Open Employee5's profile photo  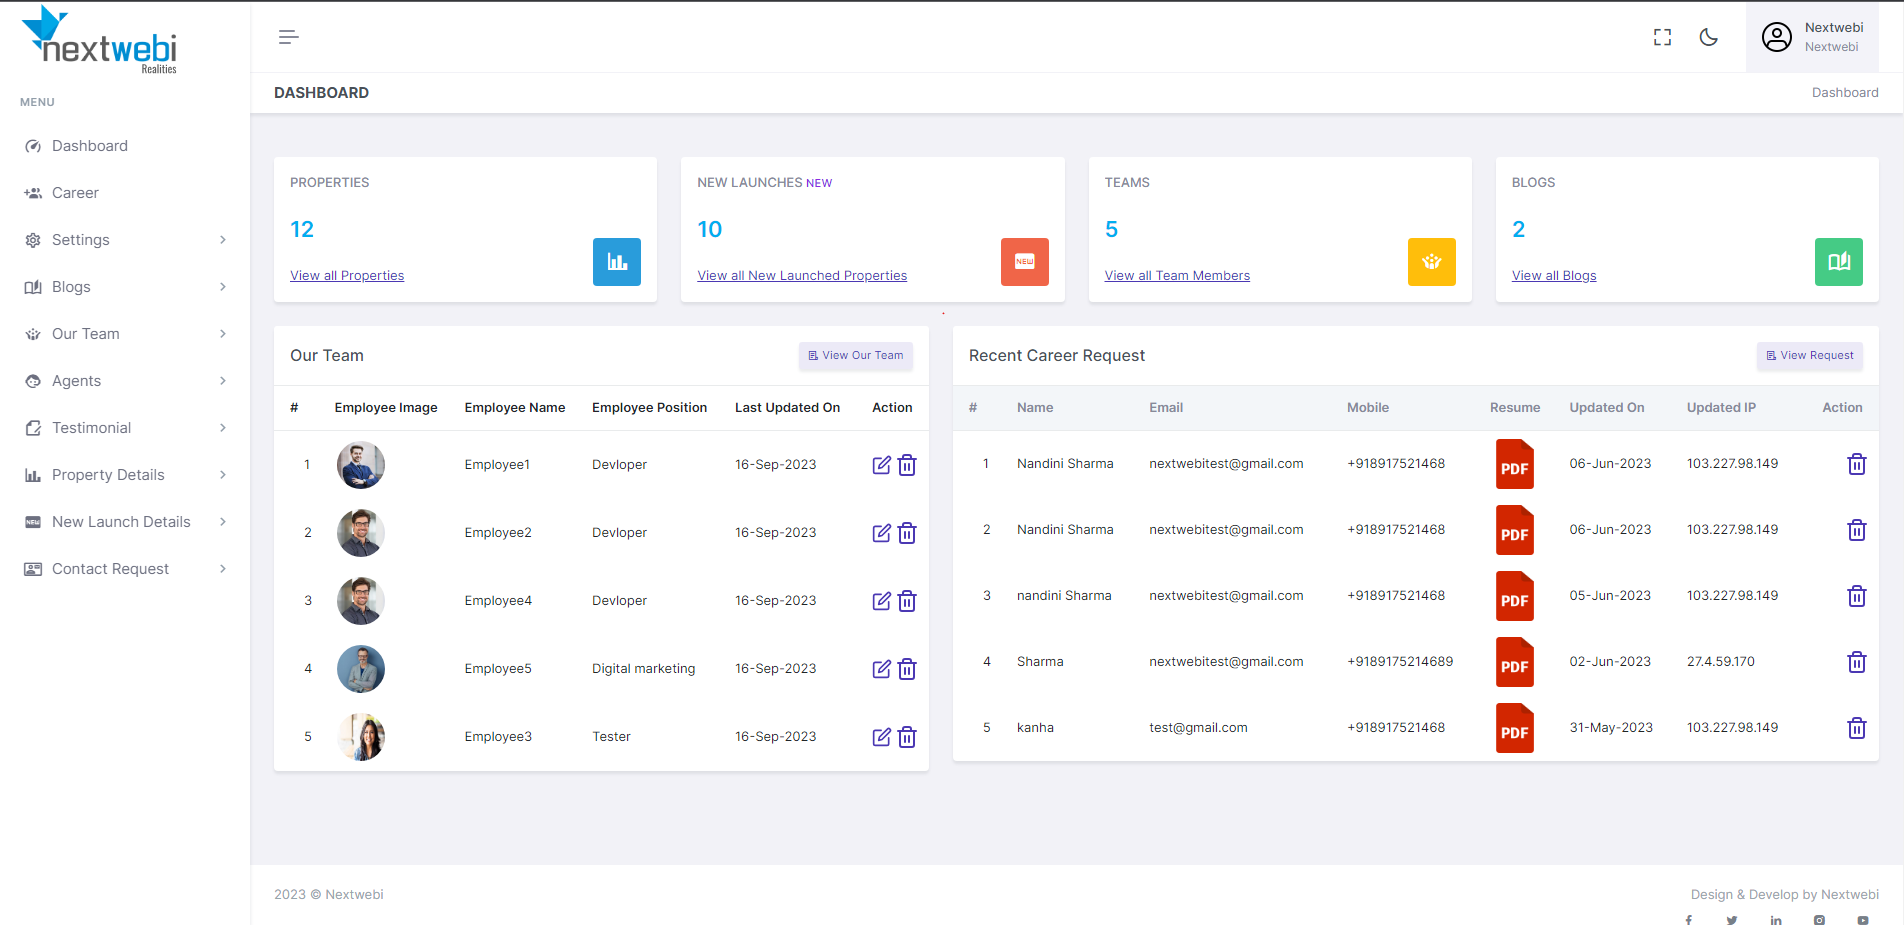361,669
